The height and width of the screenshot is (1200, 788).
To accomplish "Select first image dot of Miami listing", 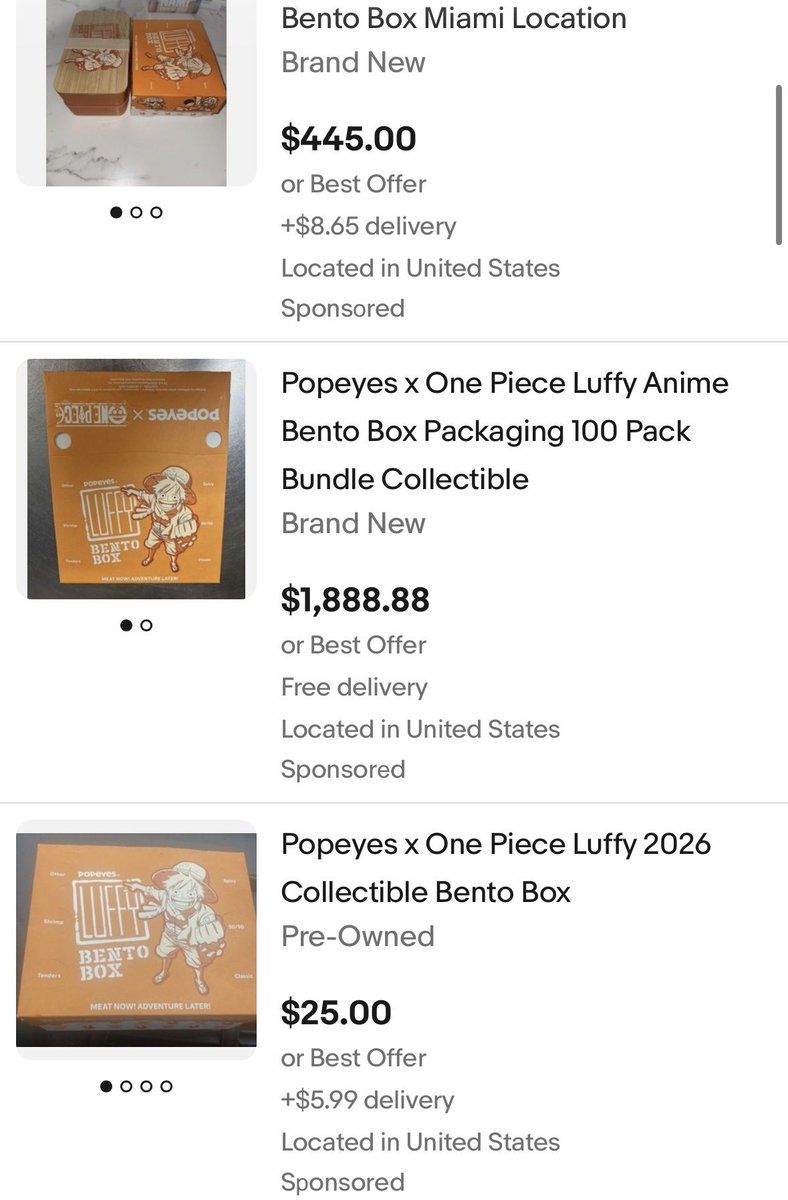I will tap(117, 212).
